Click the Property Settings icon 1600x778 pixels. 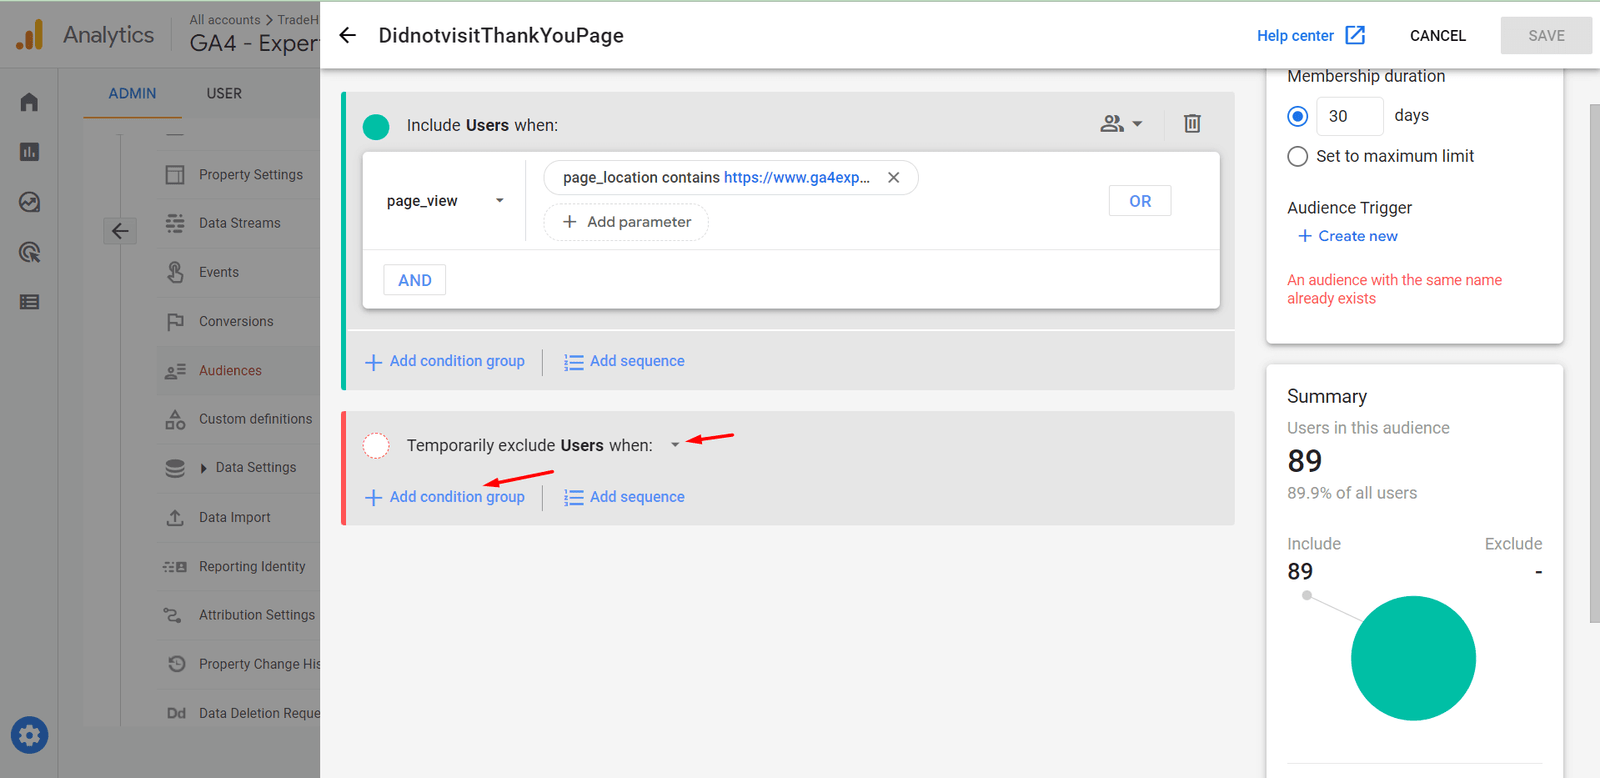175,175
